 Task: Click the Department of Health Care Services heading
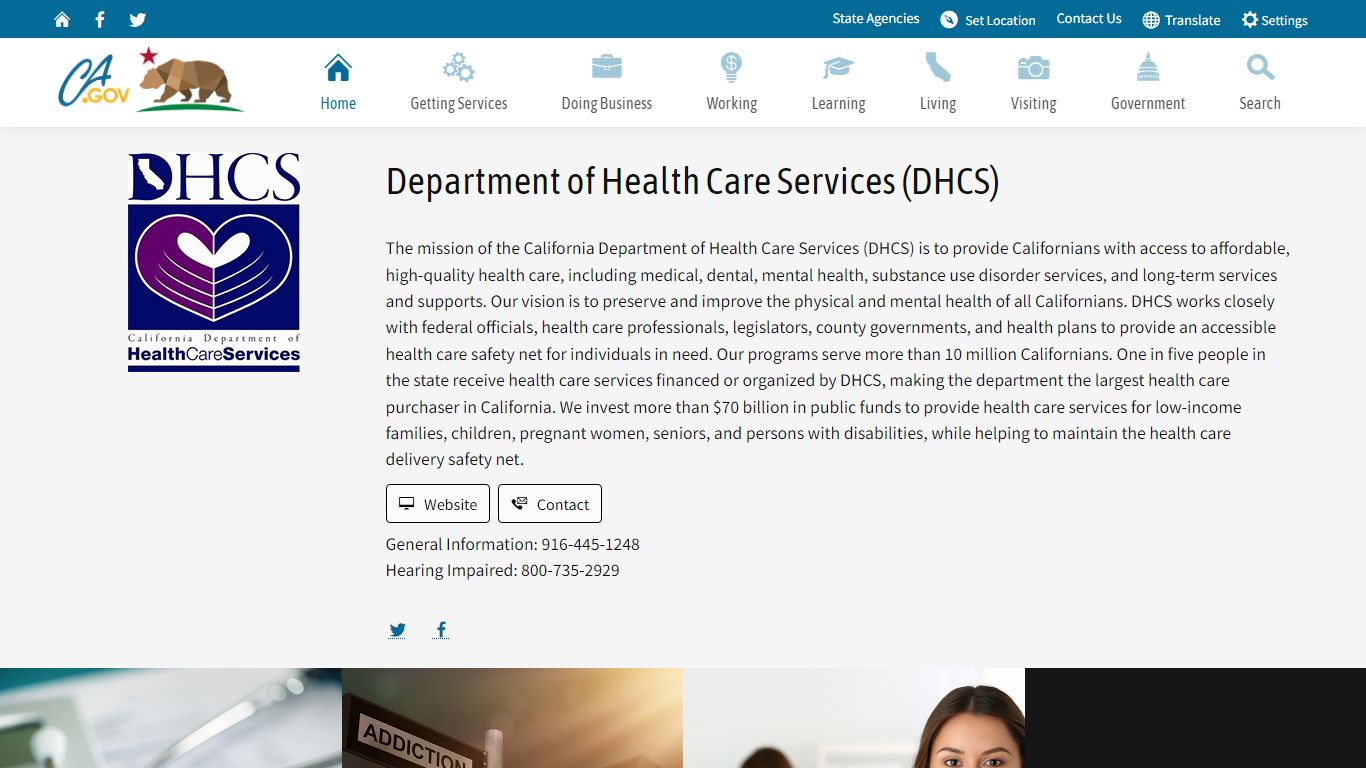[693, 182]
